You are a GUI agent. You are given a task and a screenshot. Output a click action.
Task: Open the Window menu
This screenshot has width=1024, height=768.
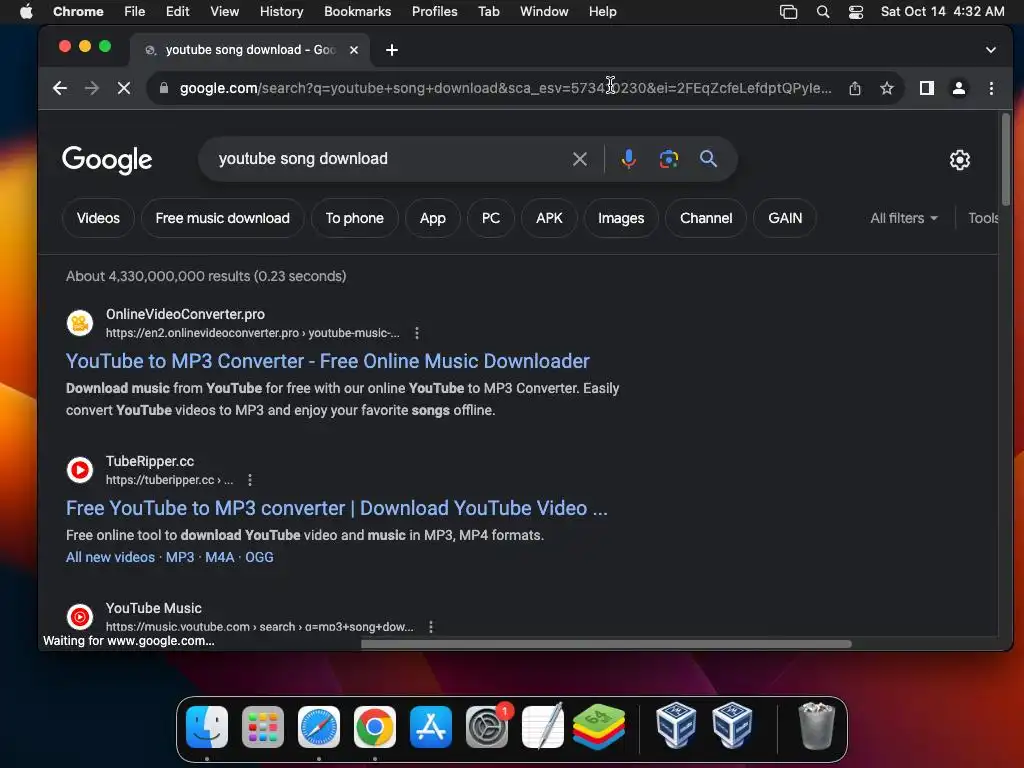[x=544, y=12]
